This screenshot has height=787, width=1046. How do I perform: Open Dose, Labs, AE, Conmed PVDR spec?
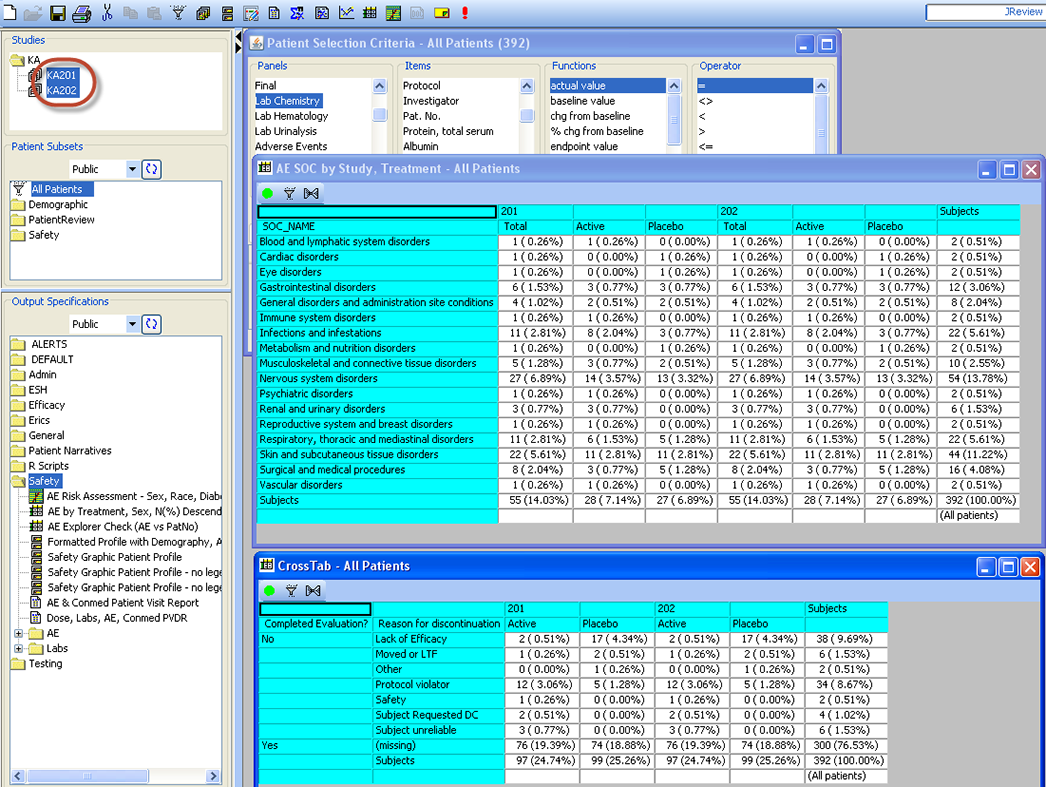[x=117, y=618]
